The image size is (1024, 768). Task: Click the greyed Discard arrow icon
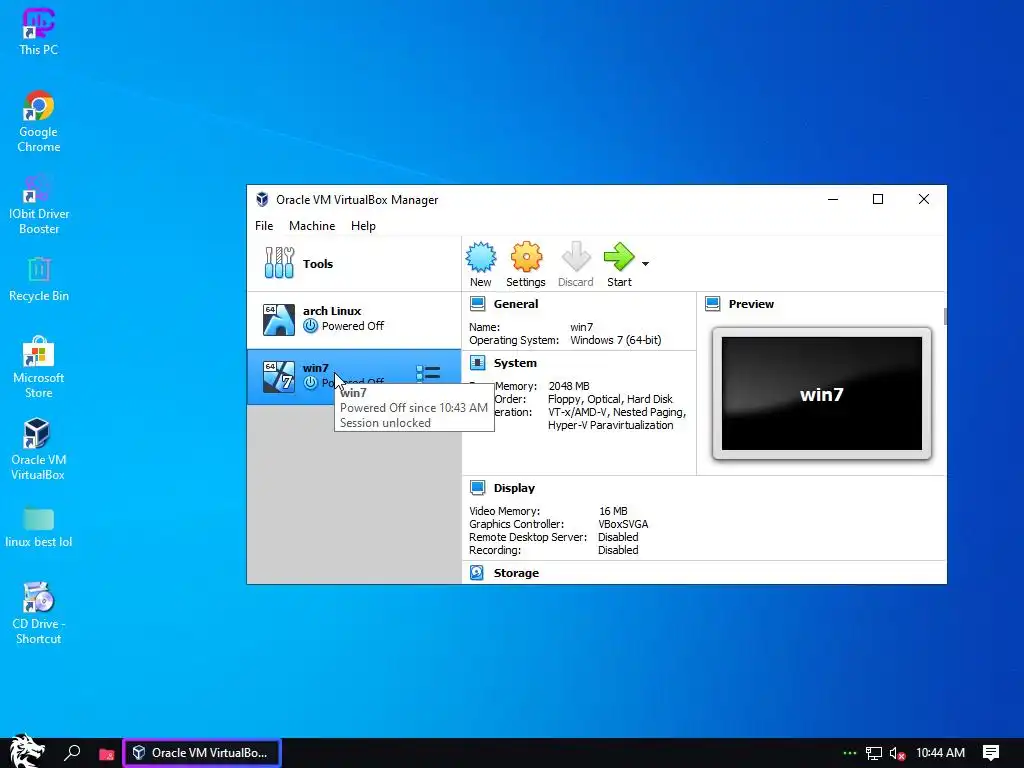click(x=576, y=257)
